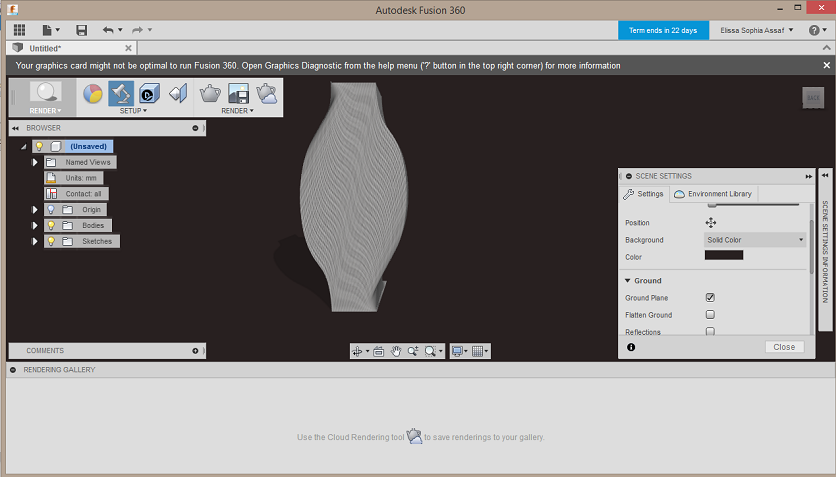
Task: Click the ViewCube BACK face
Action: pyautogui.click(x=813, y=98)
